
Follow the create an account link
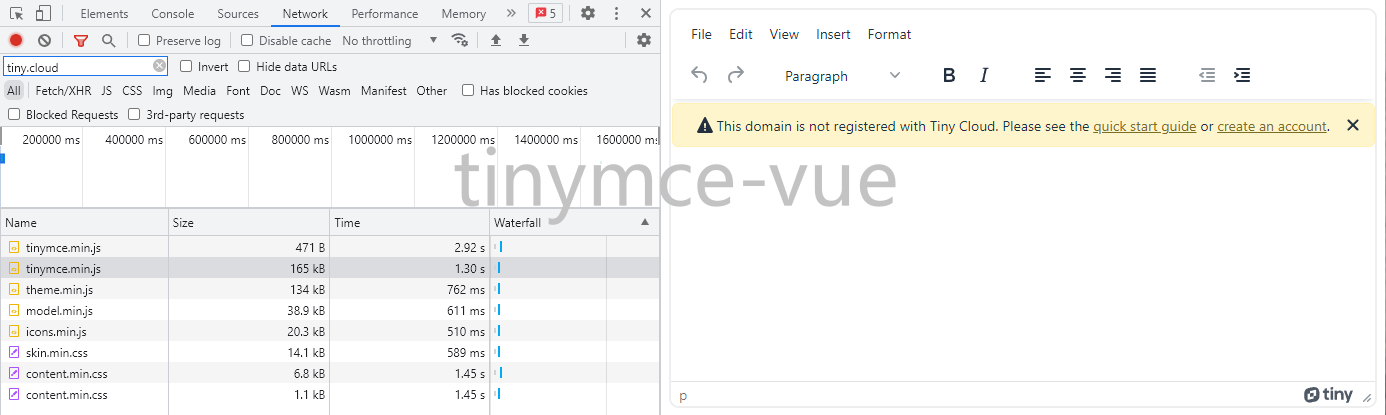point(1272,126)
